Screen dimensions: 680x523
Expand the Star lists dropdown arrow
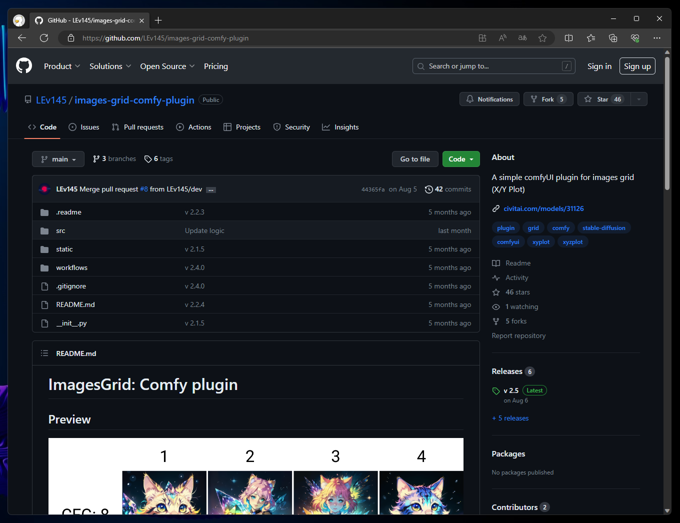pos(638,99)
